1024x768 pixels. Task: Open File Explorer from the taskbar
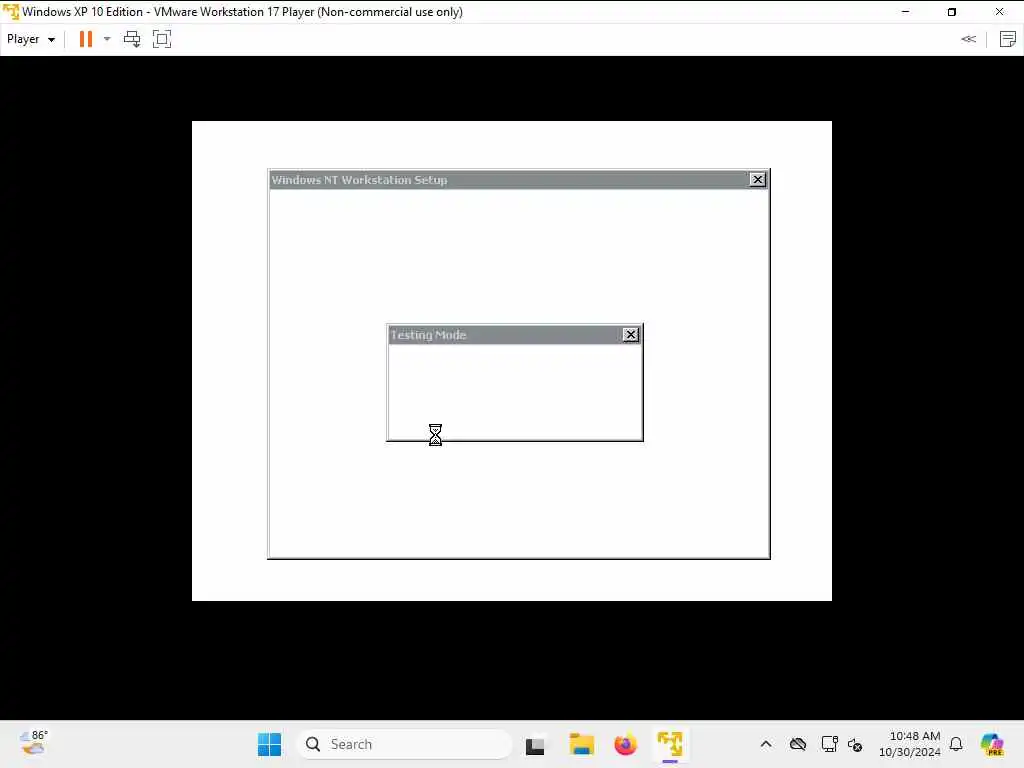pyautogui.click(x=581, y=744)
